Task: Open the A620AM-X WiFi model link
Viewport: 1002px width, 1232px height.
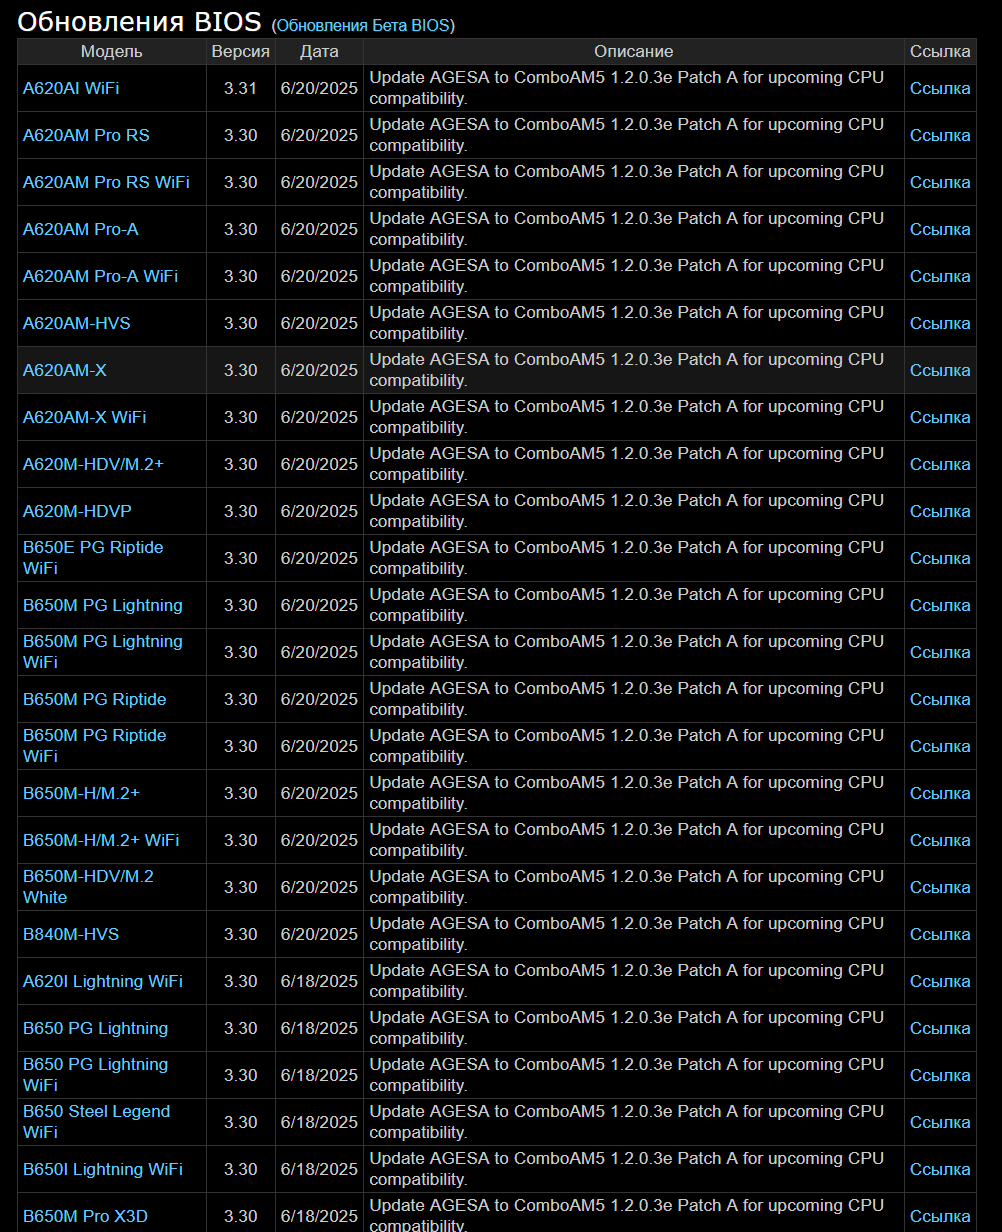Action: click(x=85, y=417)
